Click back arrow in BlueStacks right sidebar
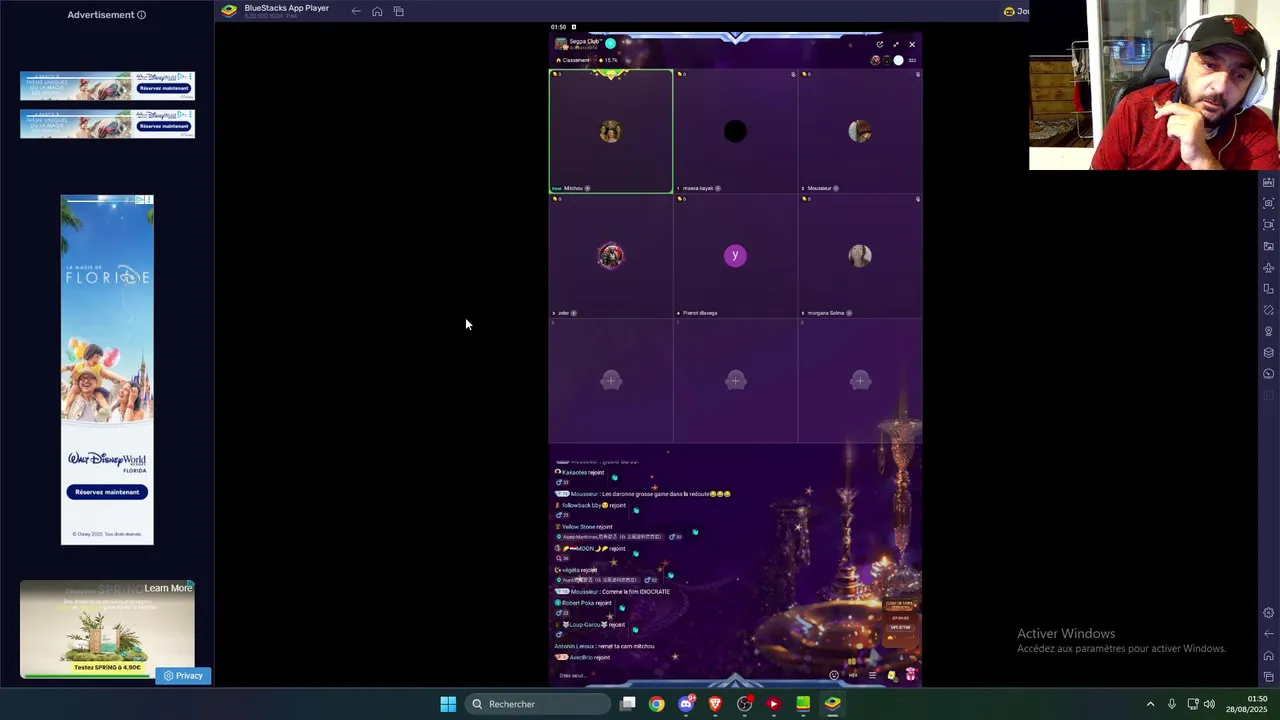Image resolution: width=1280 pixels, height=720 pixels. click(x=1268, y=634)
